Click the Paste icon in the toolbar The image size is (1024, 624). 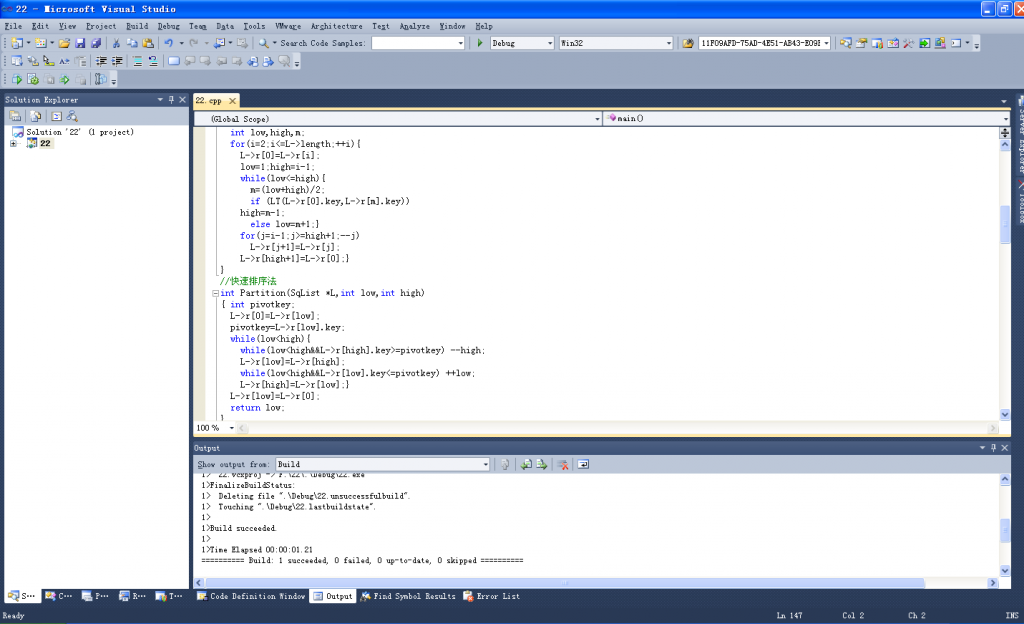150,43
